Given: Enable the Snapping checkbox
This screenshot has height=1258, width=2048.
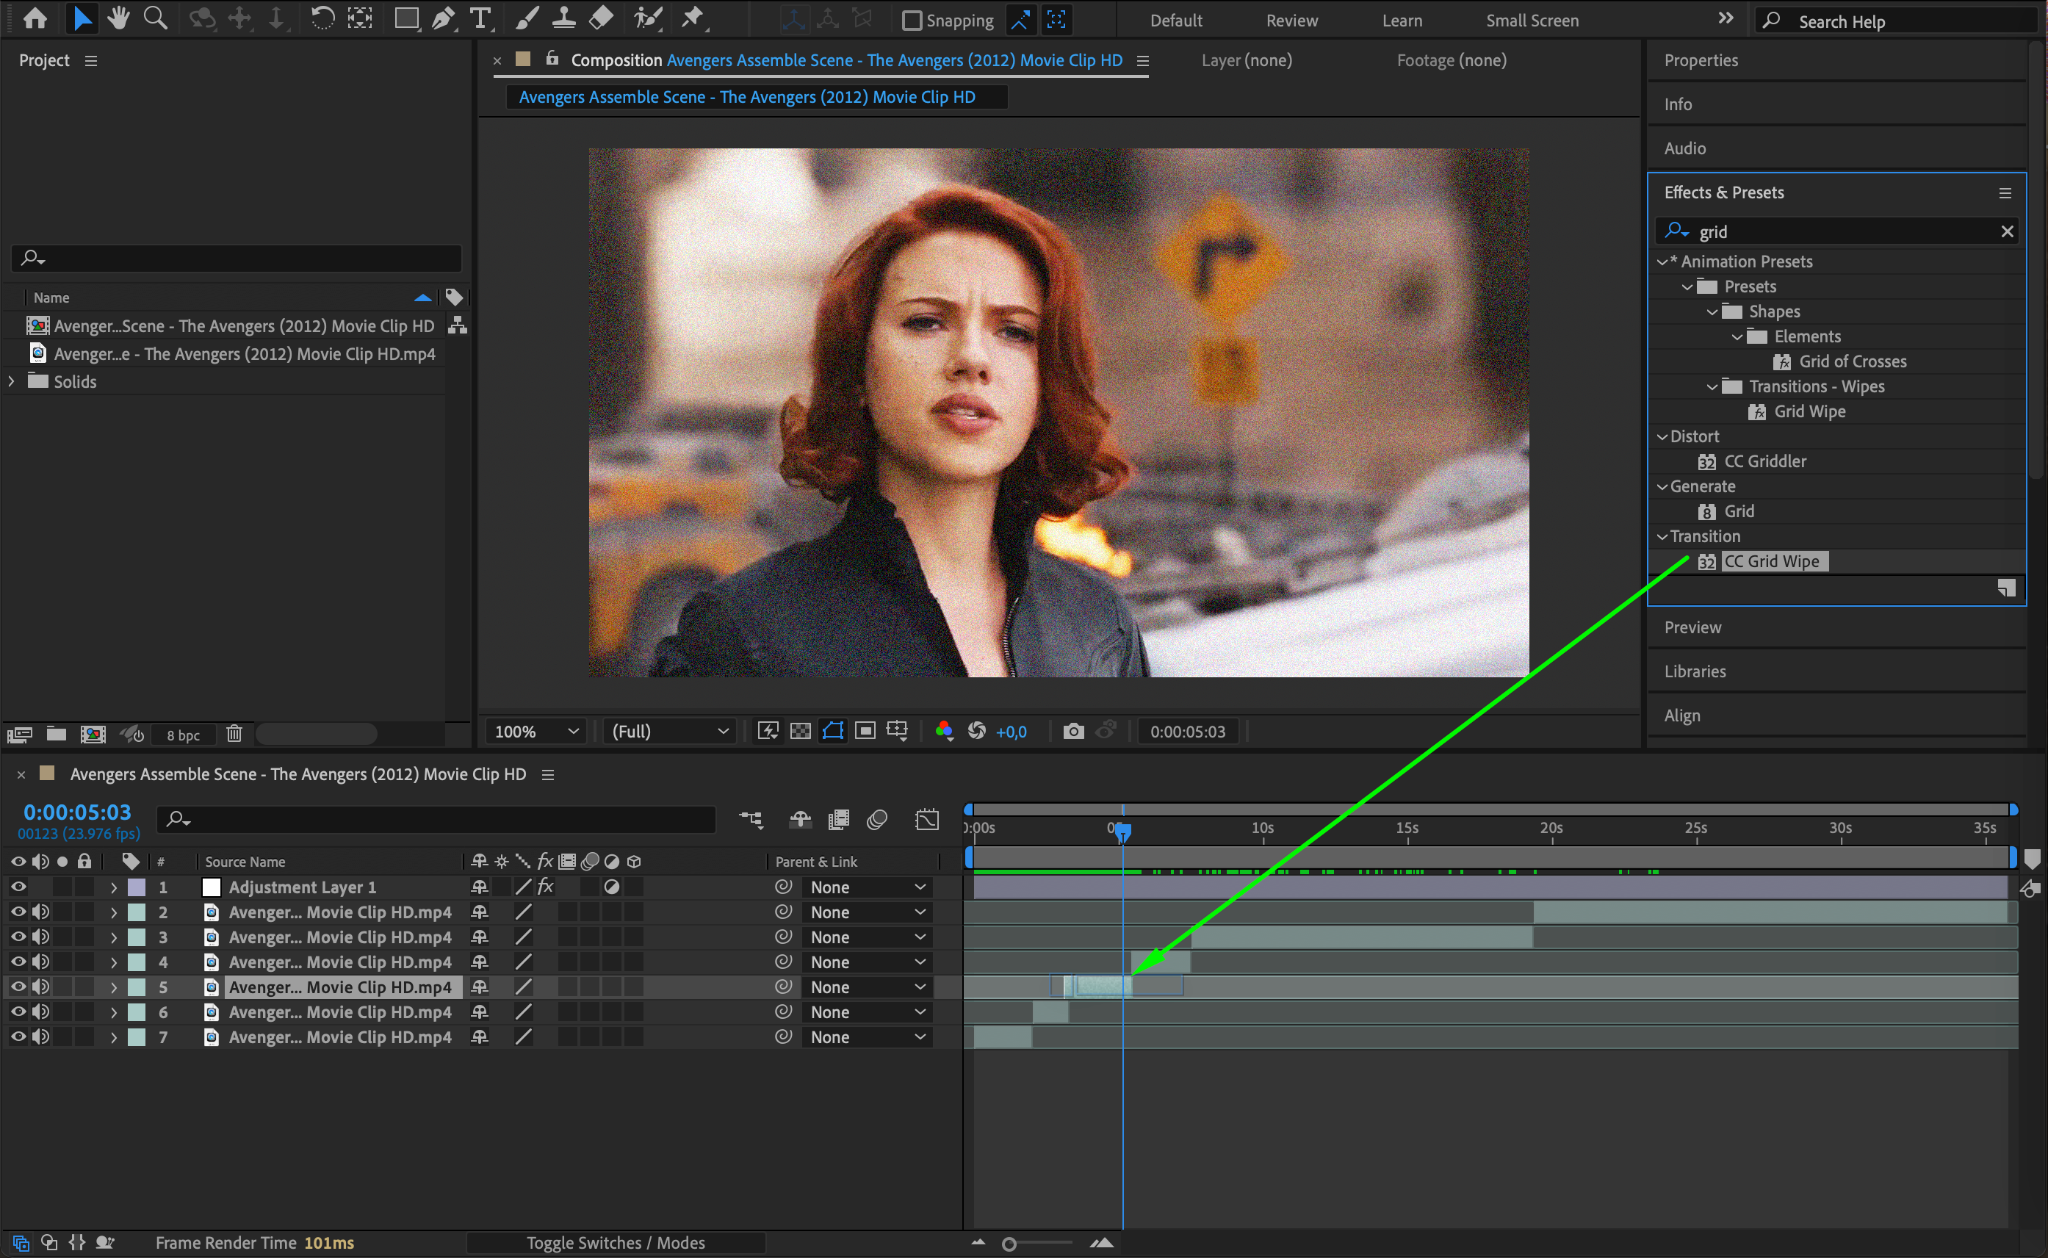Looking at the screenshot, I should [x=911, y=20].
